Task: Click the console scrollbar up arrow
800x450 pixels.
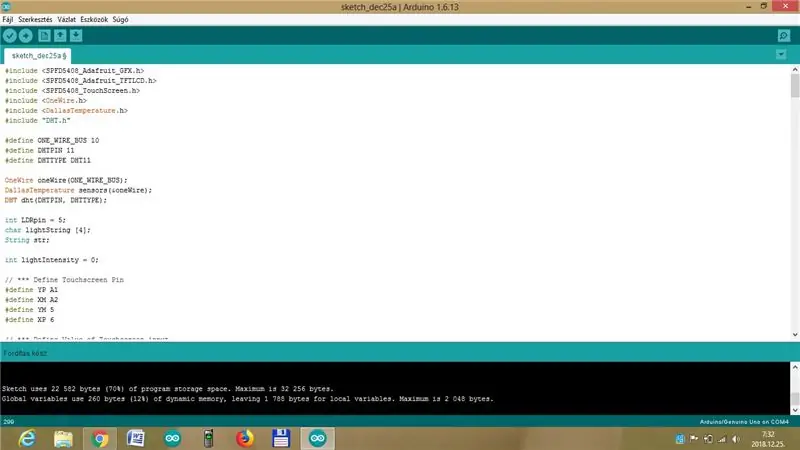Action: pos(795,367)
